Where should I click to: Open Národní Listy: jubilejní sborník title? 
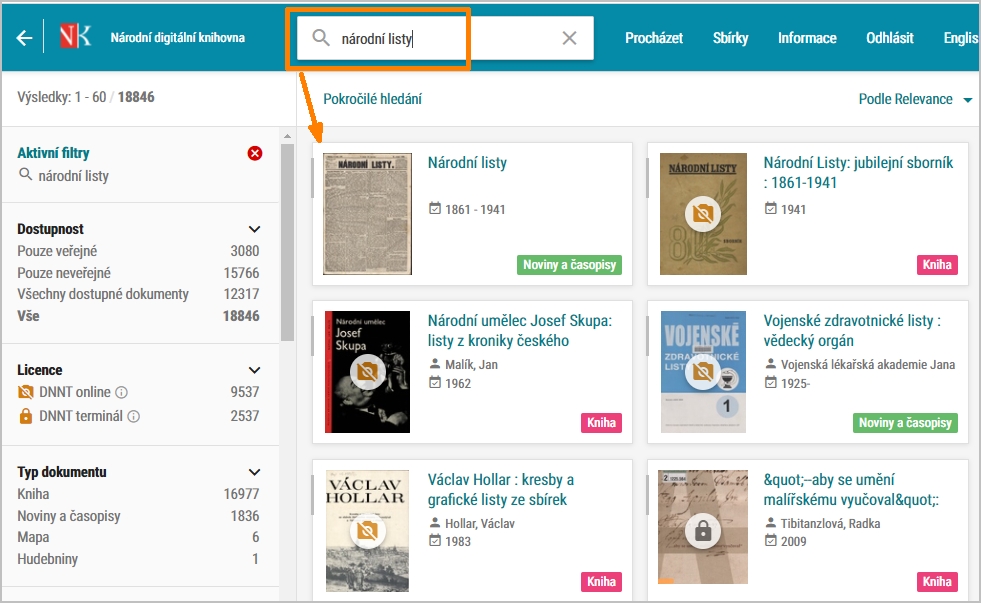click(858, 173)
